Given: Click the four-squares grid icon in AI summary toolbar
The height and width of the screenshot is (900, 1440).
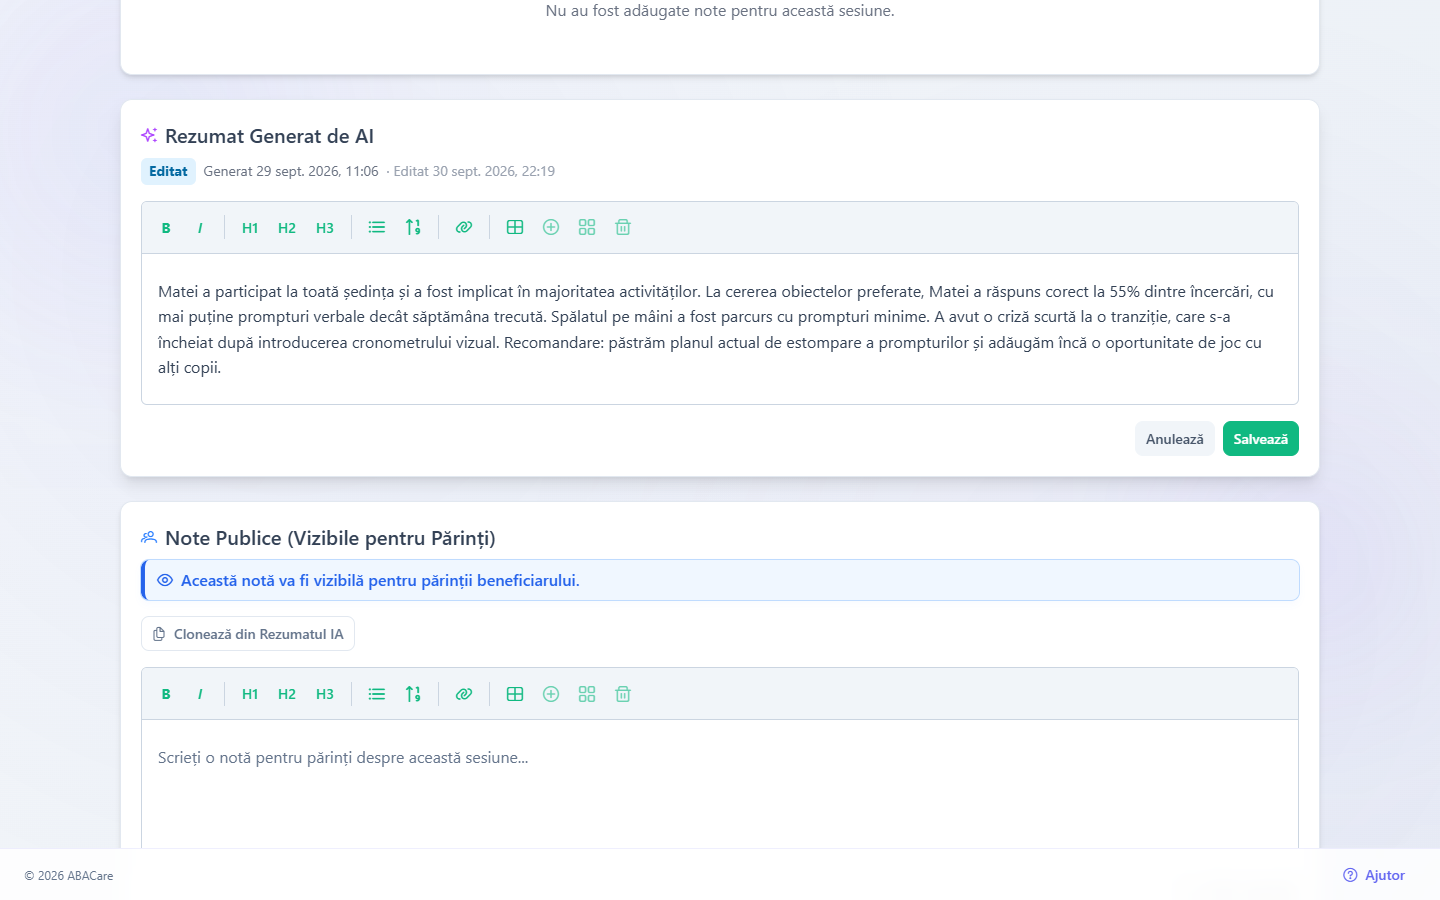Looking at the screenshot, I should [x=587, y=228].
